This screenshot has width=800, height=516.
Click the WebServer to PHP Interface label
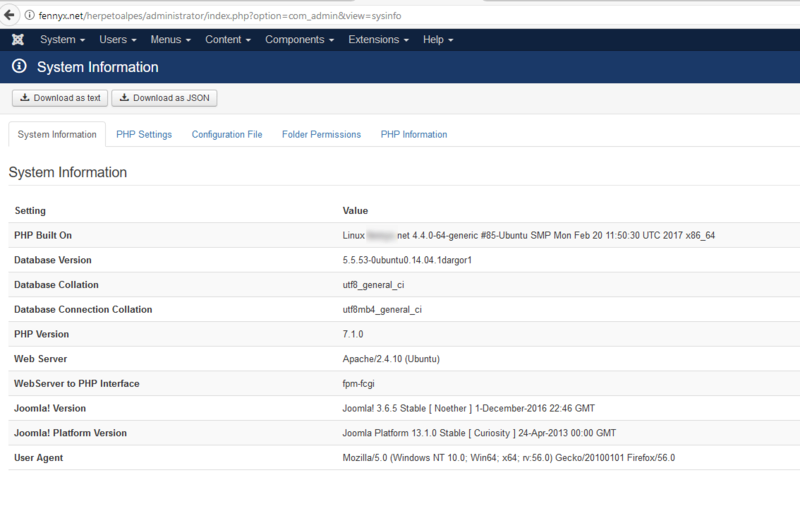(77, 383)
